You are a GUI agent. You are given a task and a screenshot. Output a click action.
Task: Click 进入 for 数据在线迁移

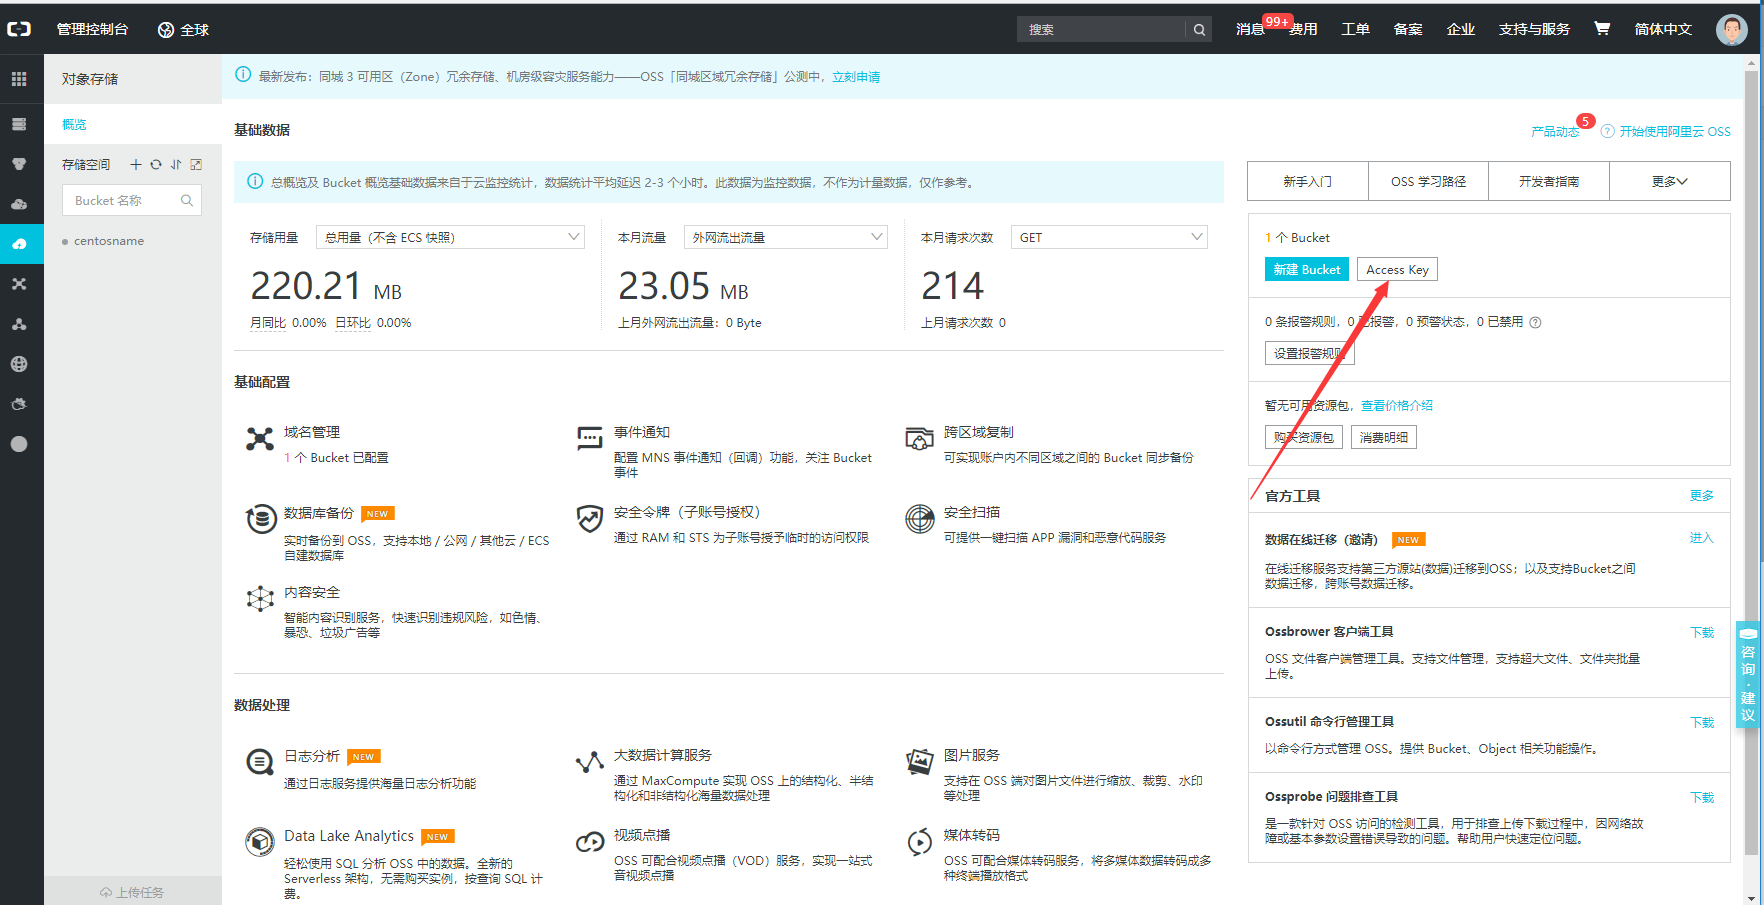point(1702,538)
